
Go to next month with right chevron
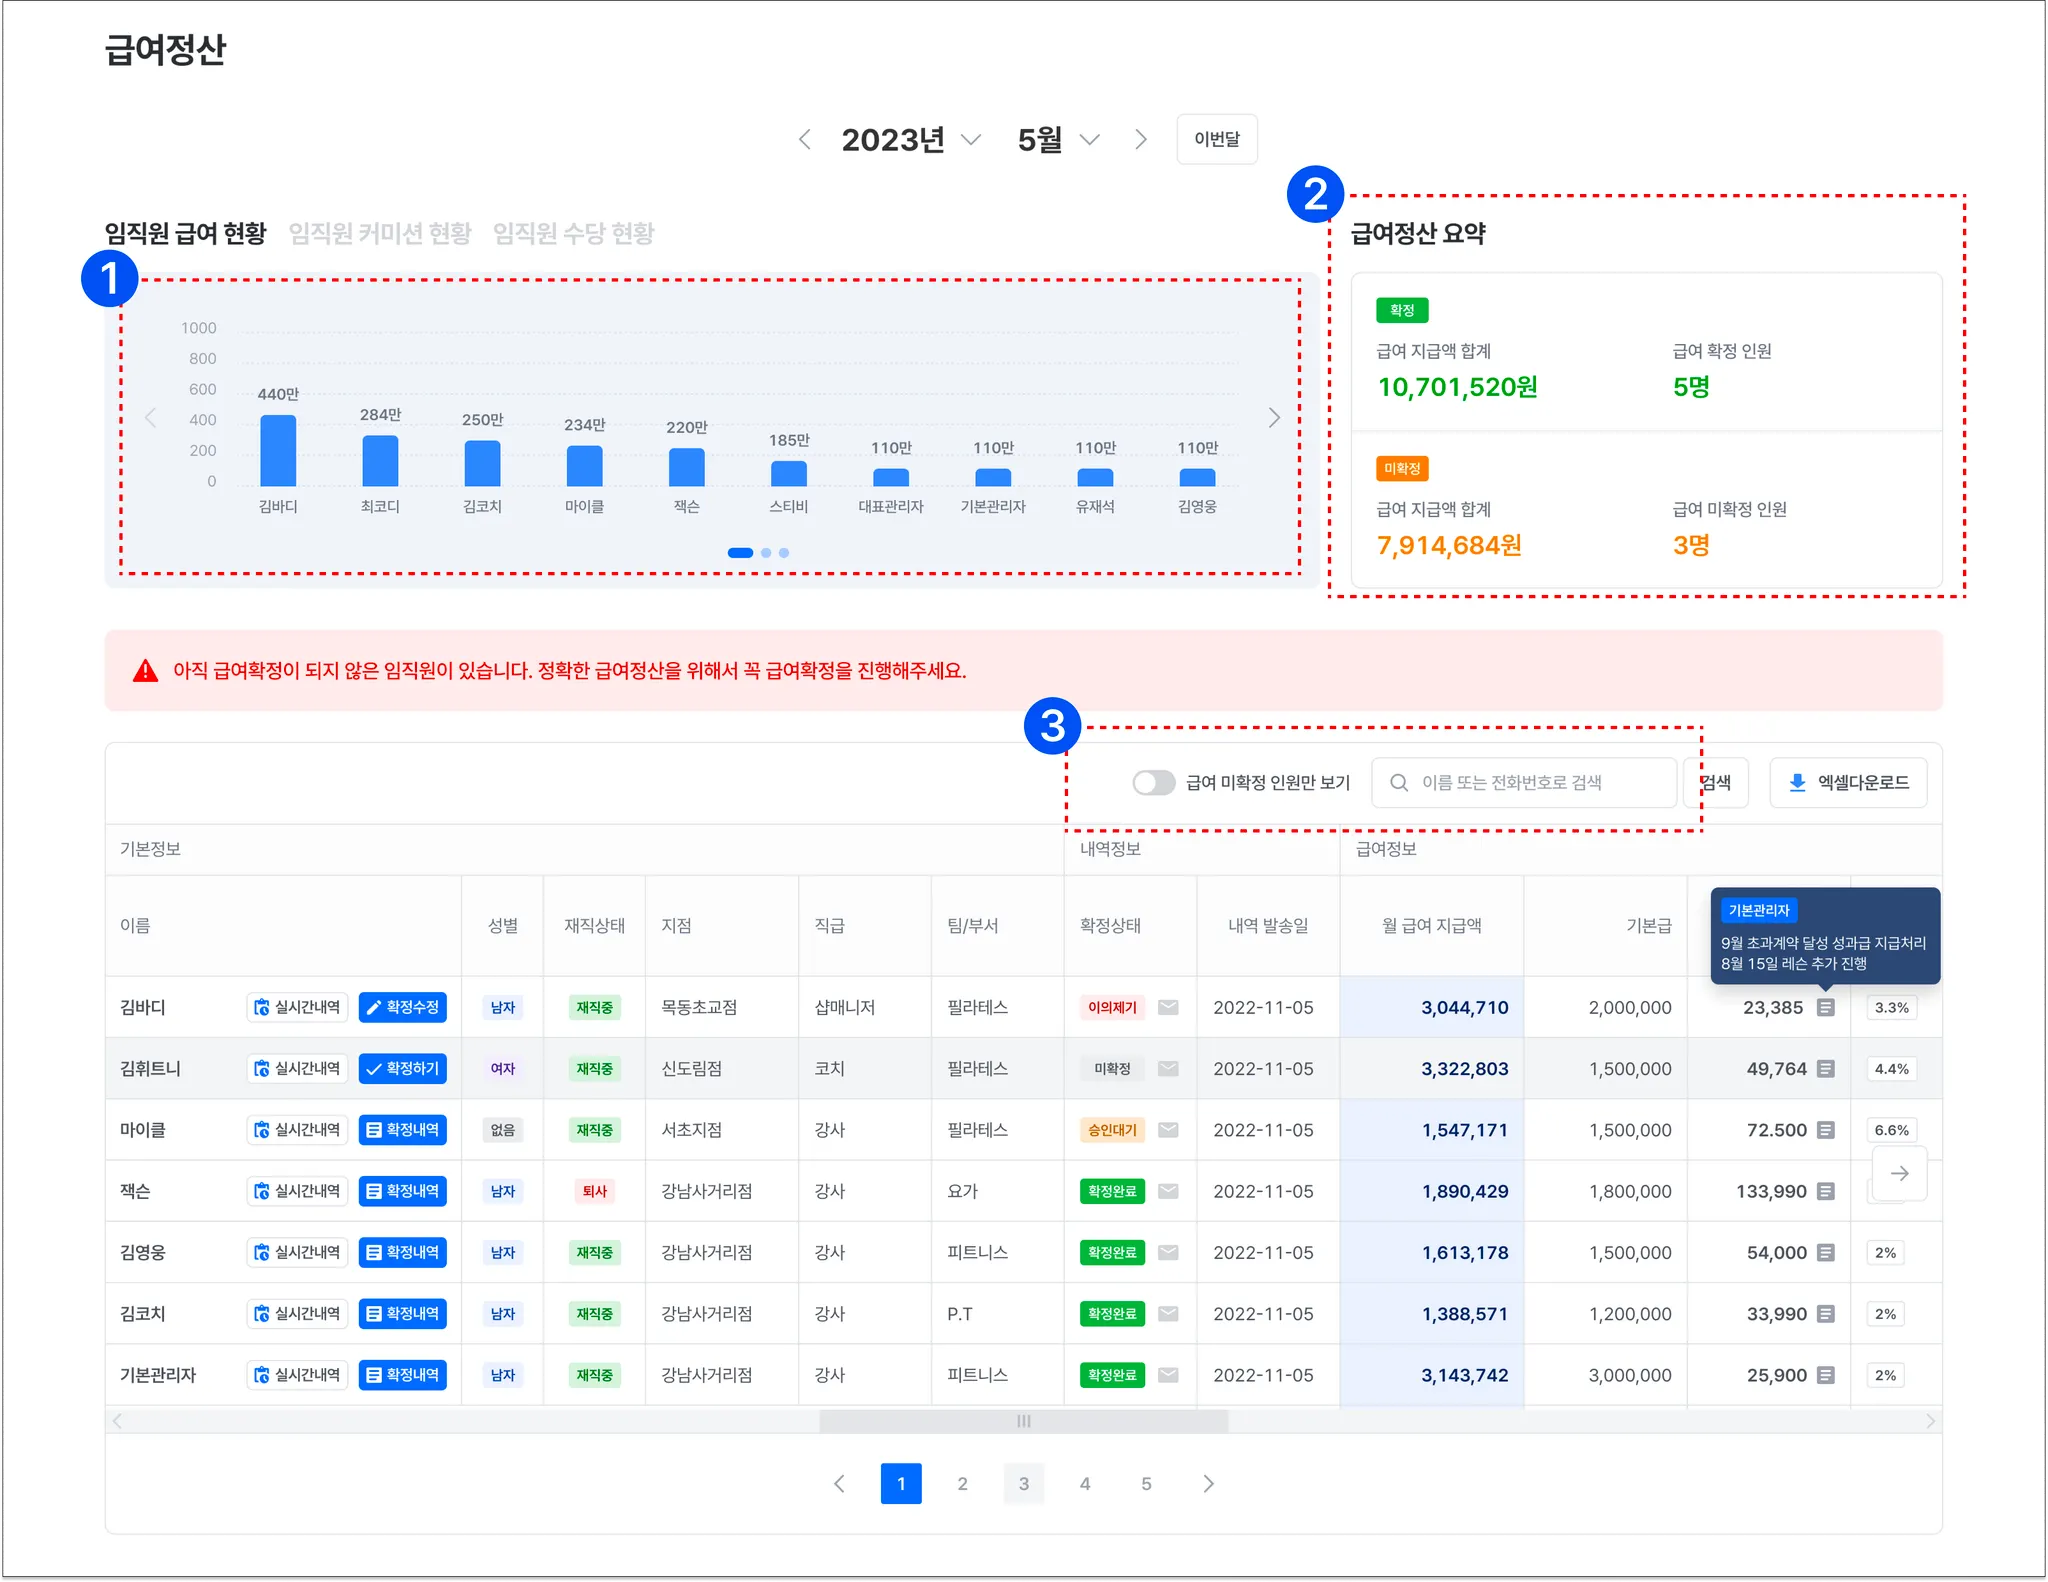[x=1141, y=140]
